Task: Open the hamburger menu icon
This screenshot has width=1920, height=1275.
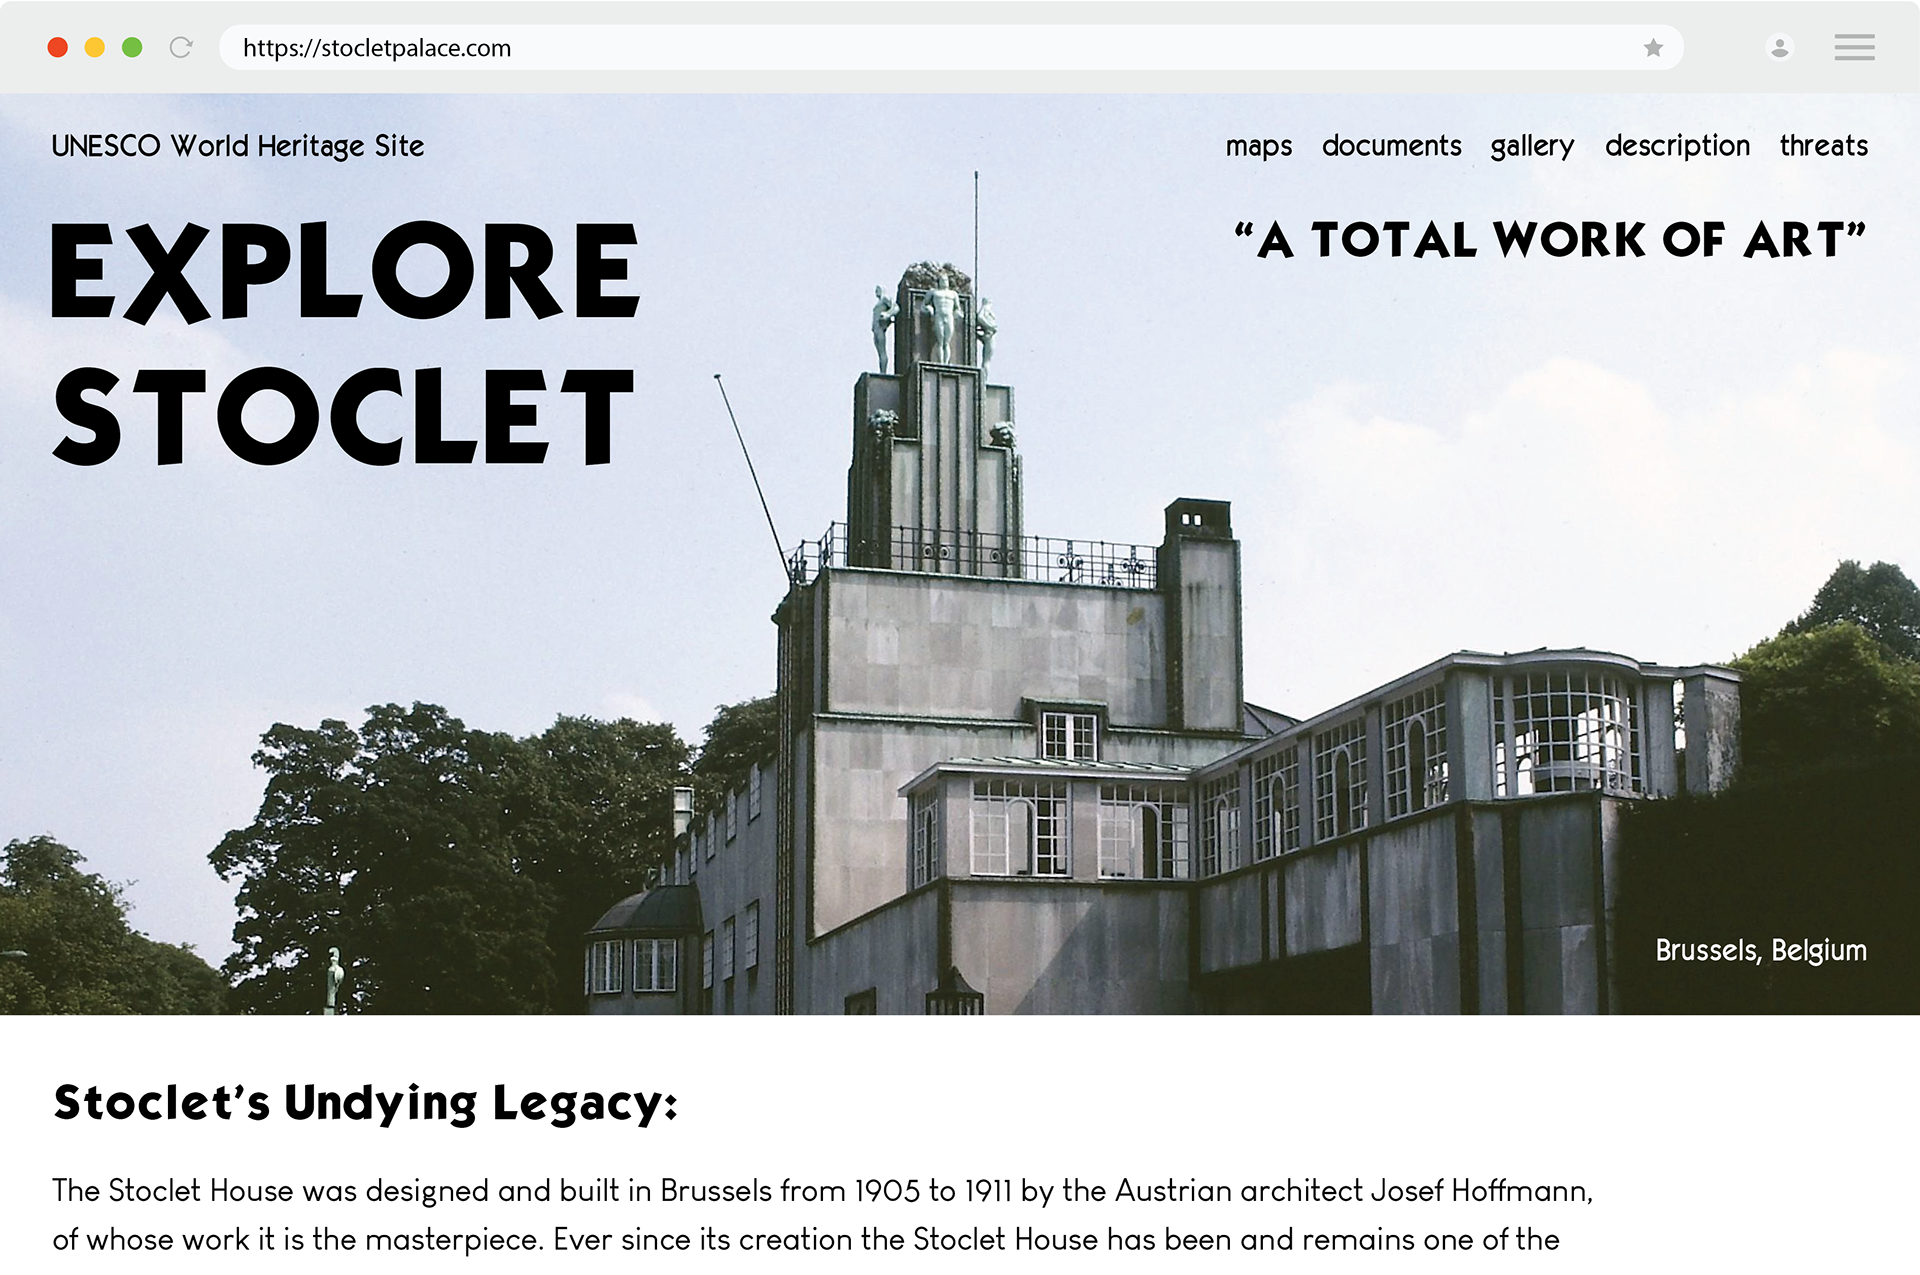Action: (1854, 47)
